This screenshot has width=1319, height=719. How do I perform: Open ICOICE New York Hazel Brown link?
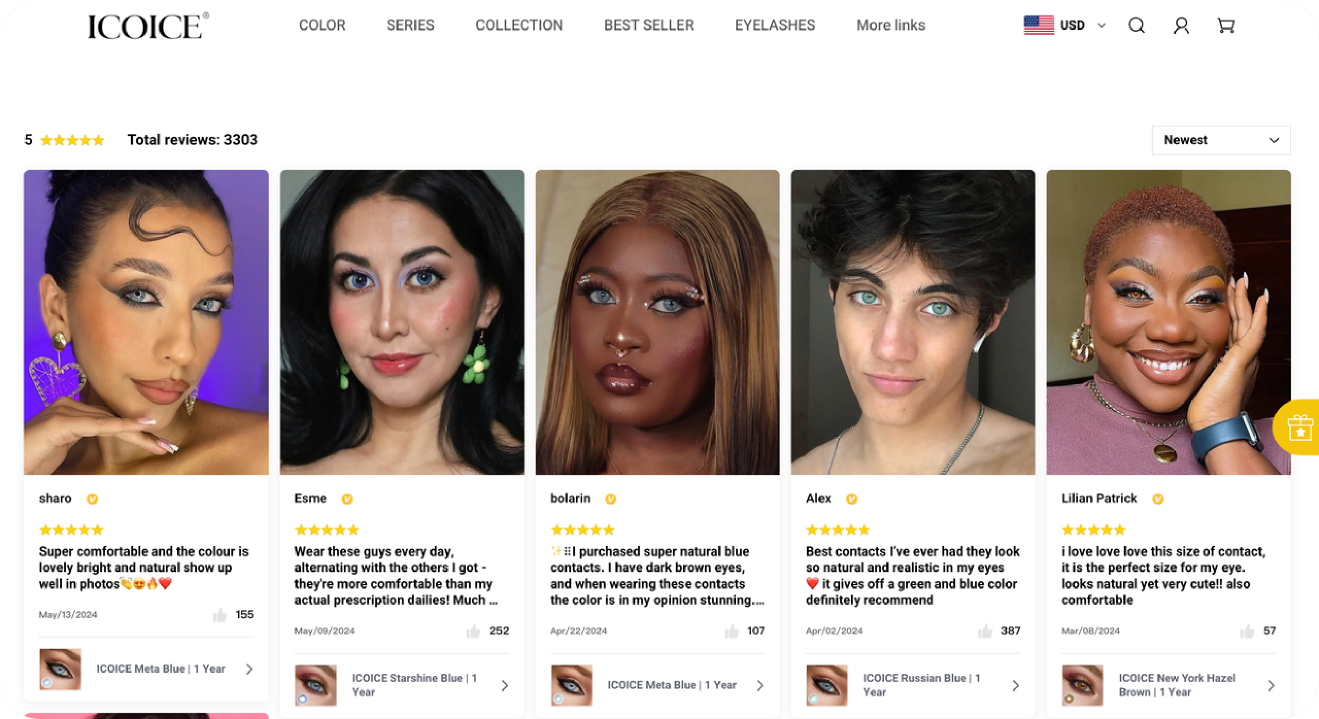point(1177,685)
